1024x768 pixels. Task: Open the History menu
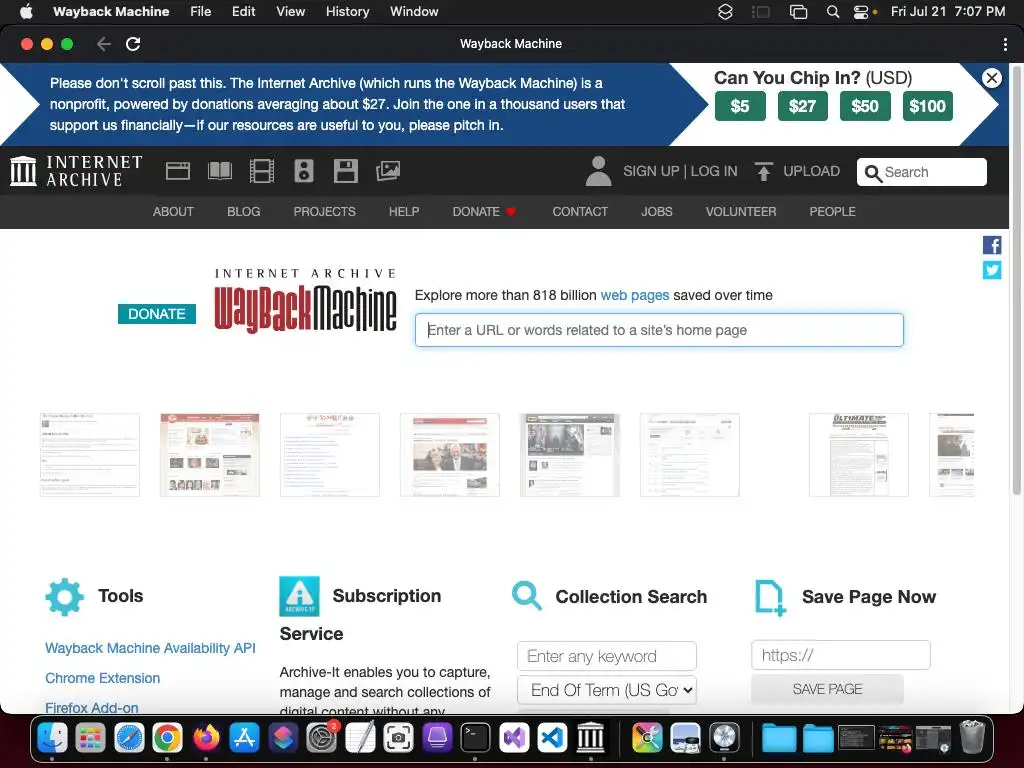pyautogui.click(x=347, y=12)
